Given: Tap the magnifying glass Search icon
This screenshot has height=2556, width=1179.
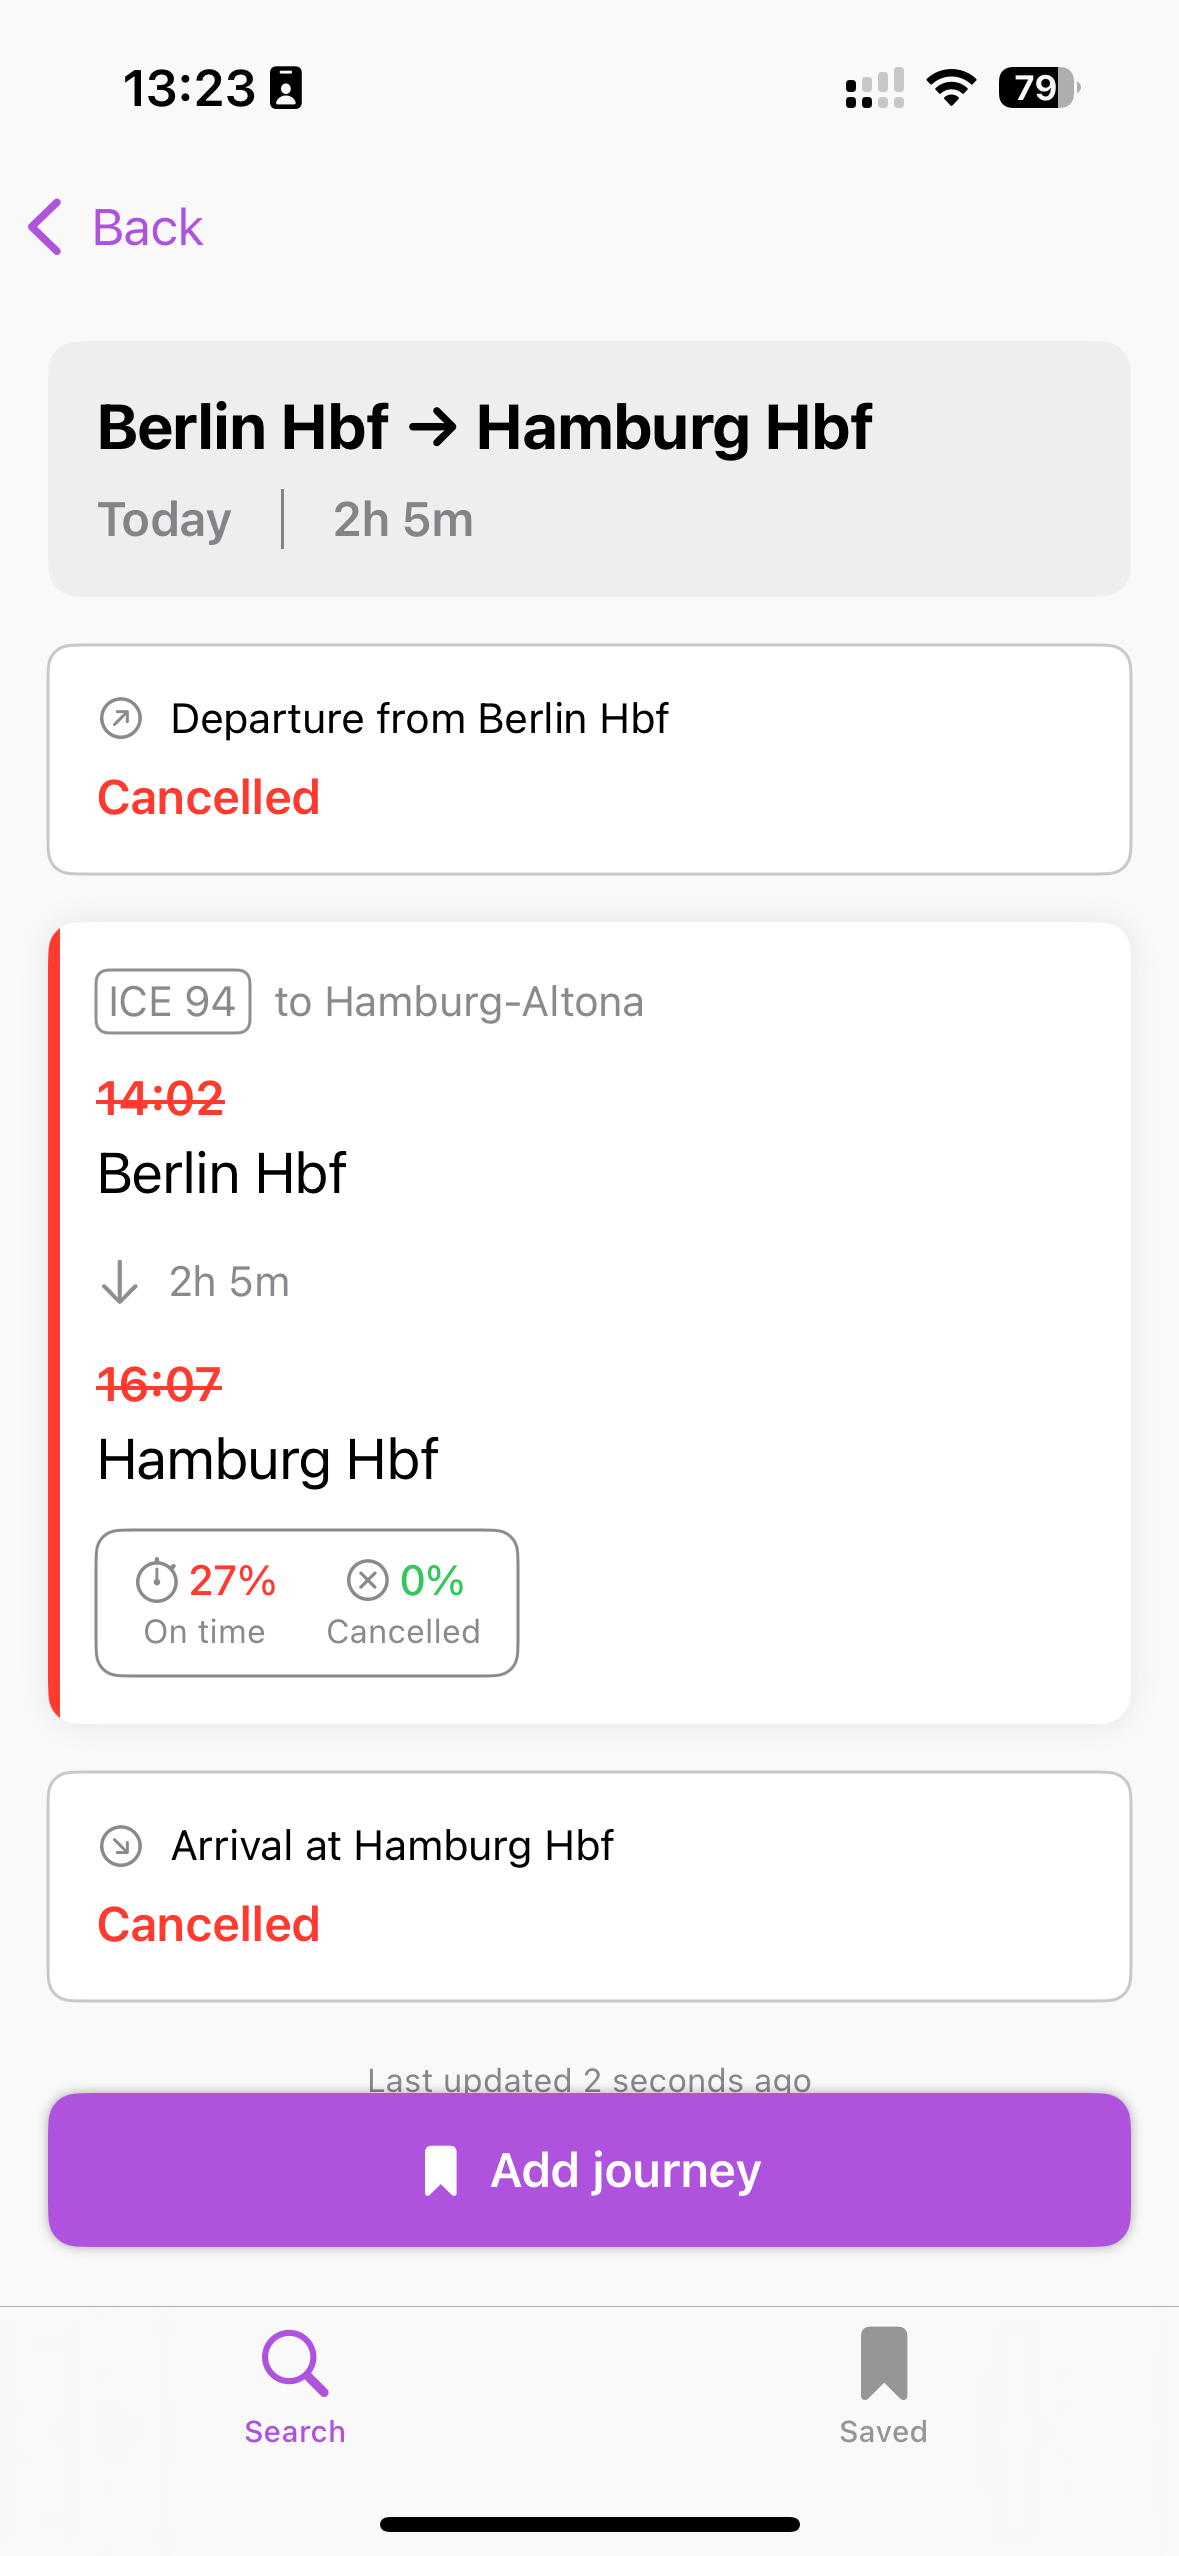Looking at the screenshot, I should coord(295,2364).
